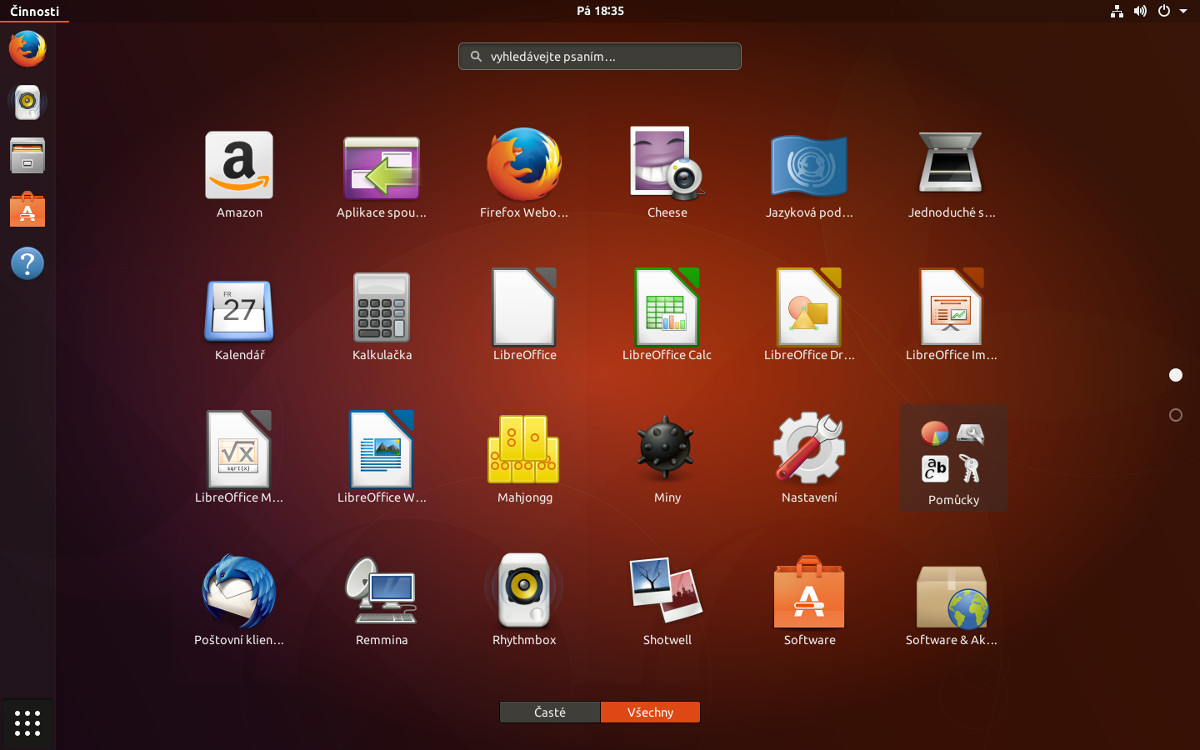Click the Činnosti activities button

pos(35,11)
